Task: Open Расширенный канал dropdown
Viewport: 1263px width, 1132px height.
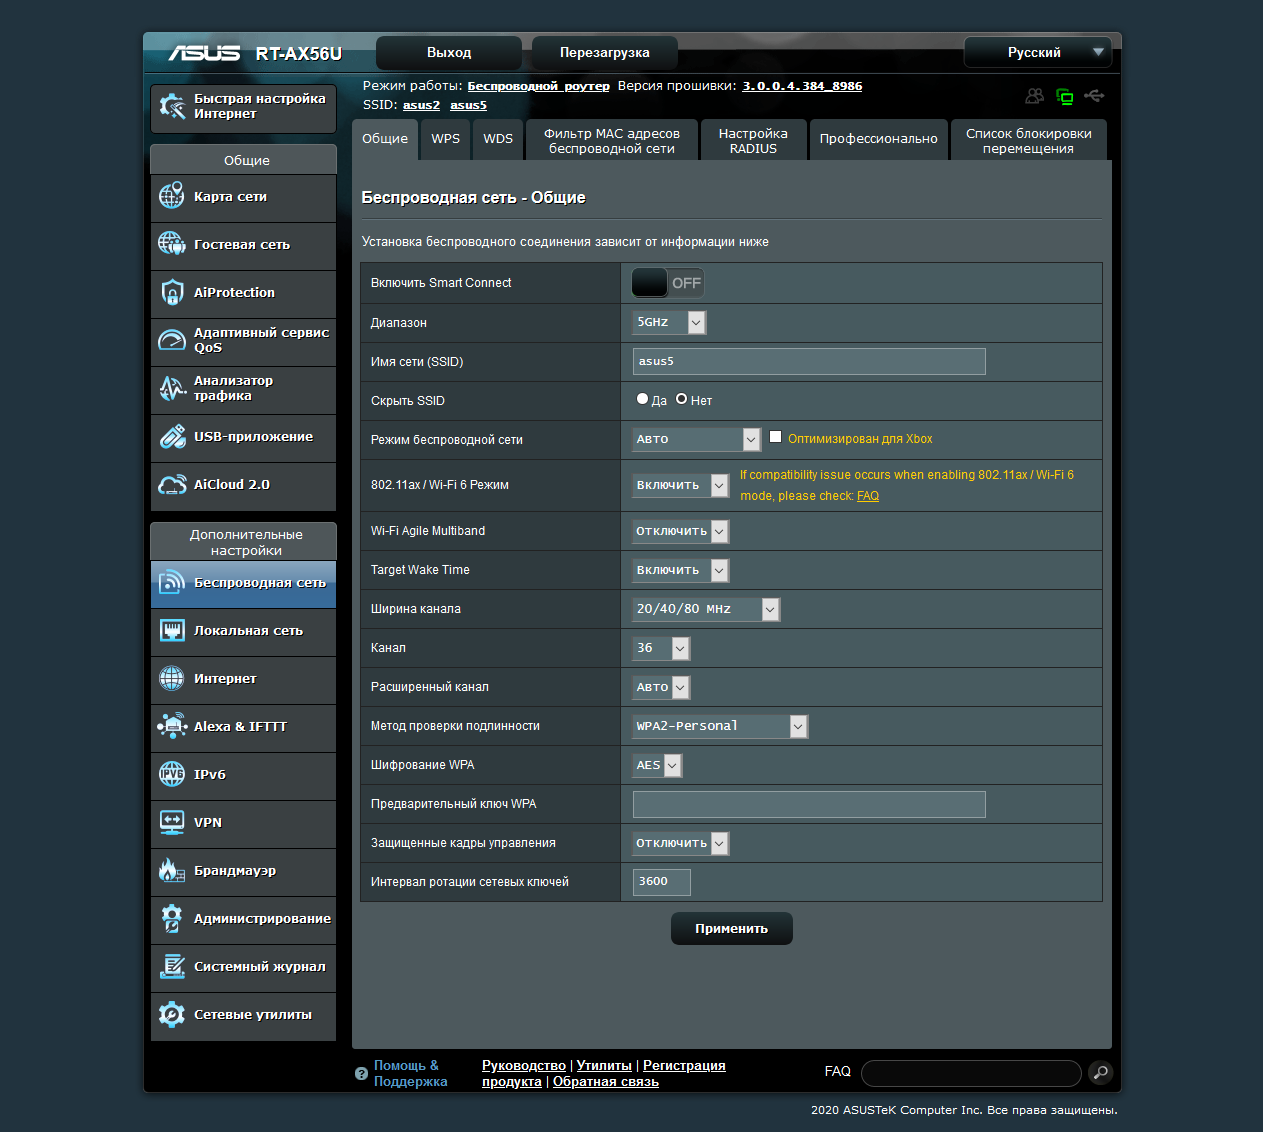Action: (661, 687)
